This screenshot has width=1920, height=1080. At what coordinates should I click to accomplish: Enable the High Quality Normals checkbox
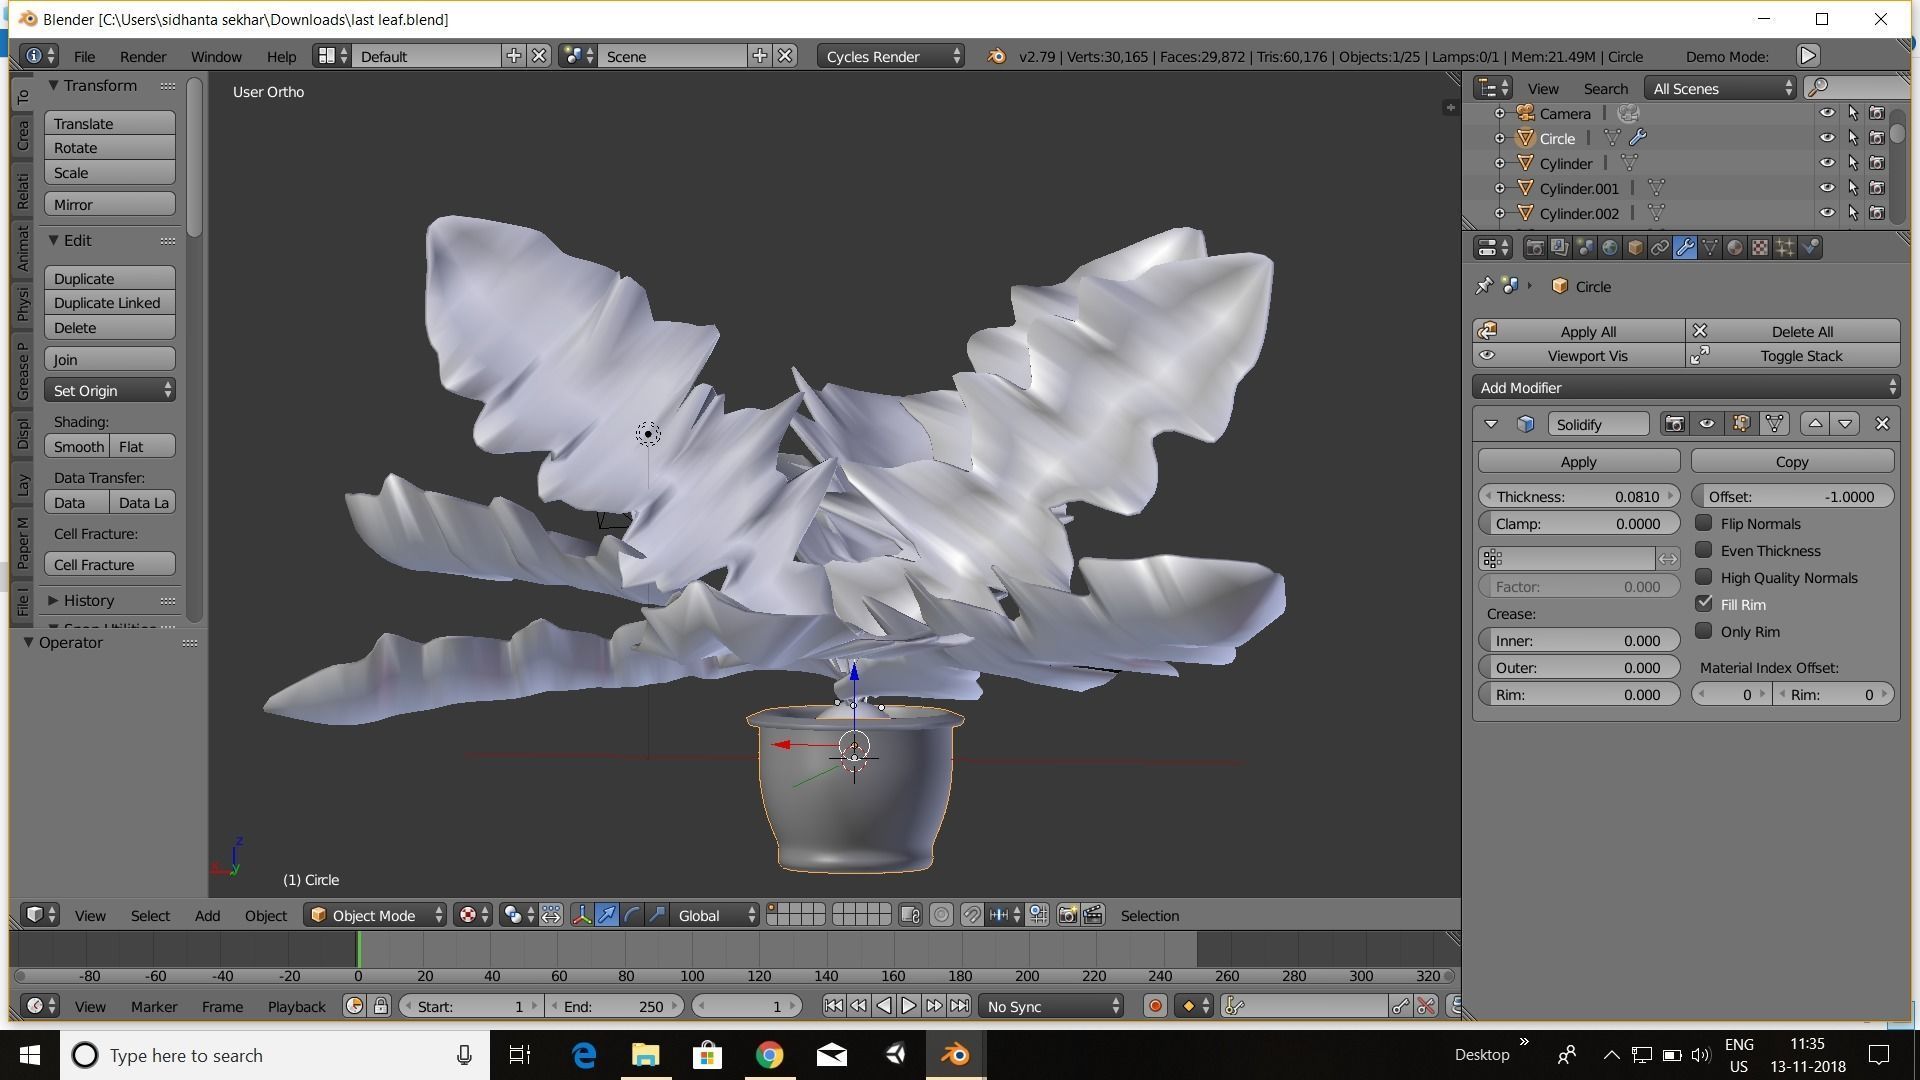(1704, 577)
